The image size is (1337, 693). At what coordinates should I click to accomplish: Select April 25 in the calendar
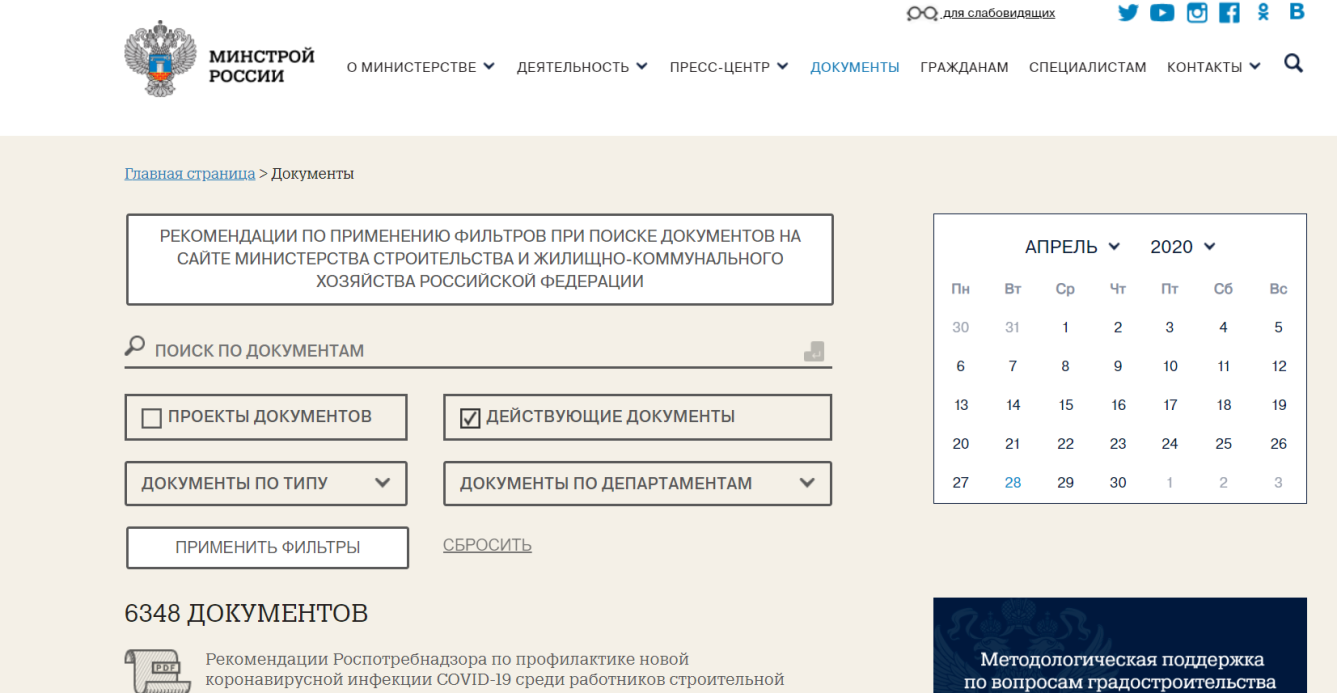click(x=1224, y=443)
